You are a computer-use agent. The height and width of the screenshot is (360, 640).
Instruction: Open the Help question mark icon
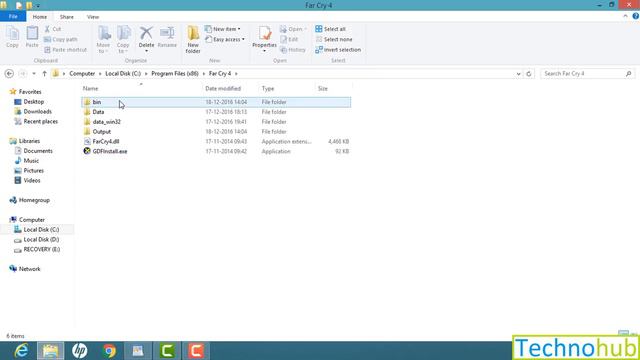pos(636,16)
